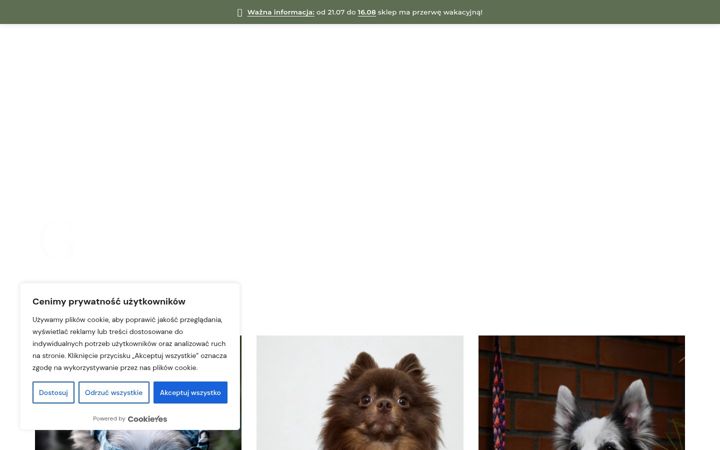
Task: Click the faint circular logo above cookie banner
Action: (x=57, y=239)
